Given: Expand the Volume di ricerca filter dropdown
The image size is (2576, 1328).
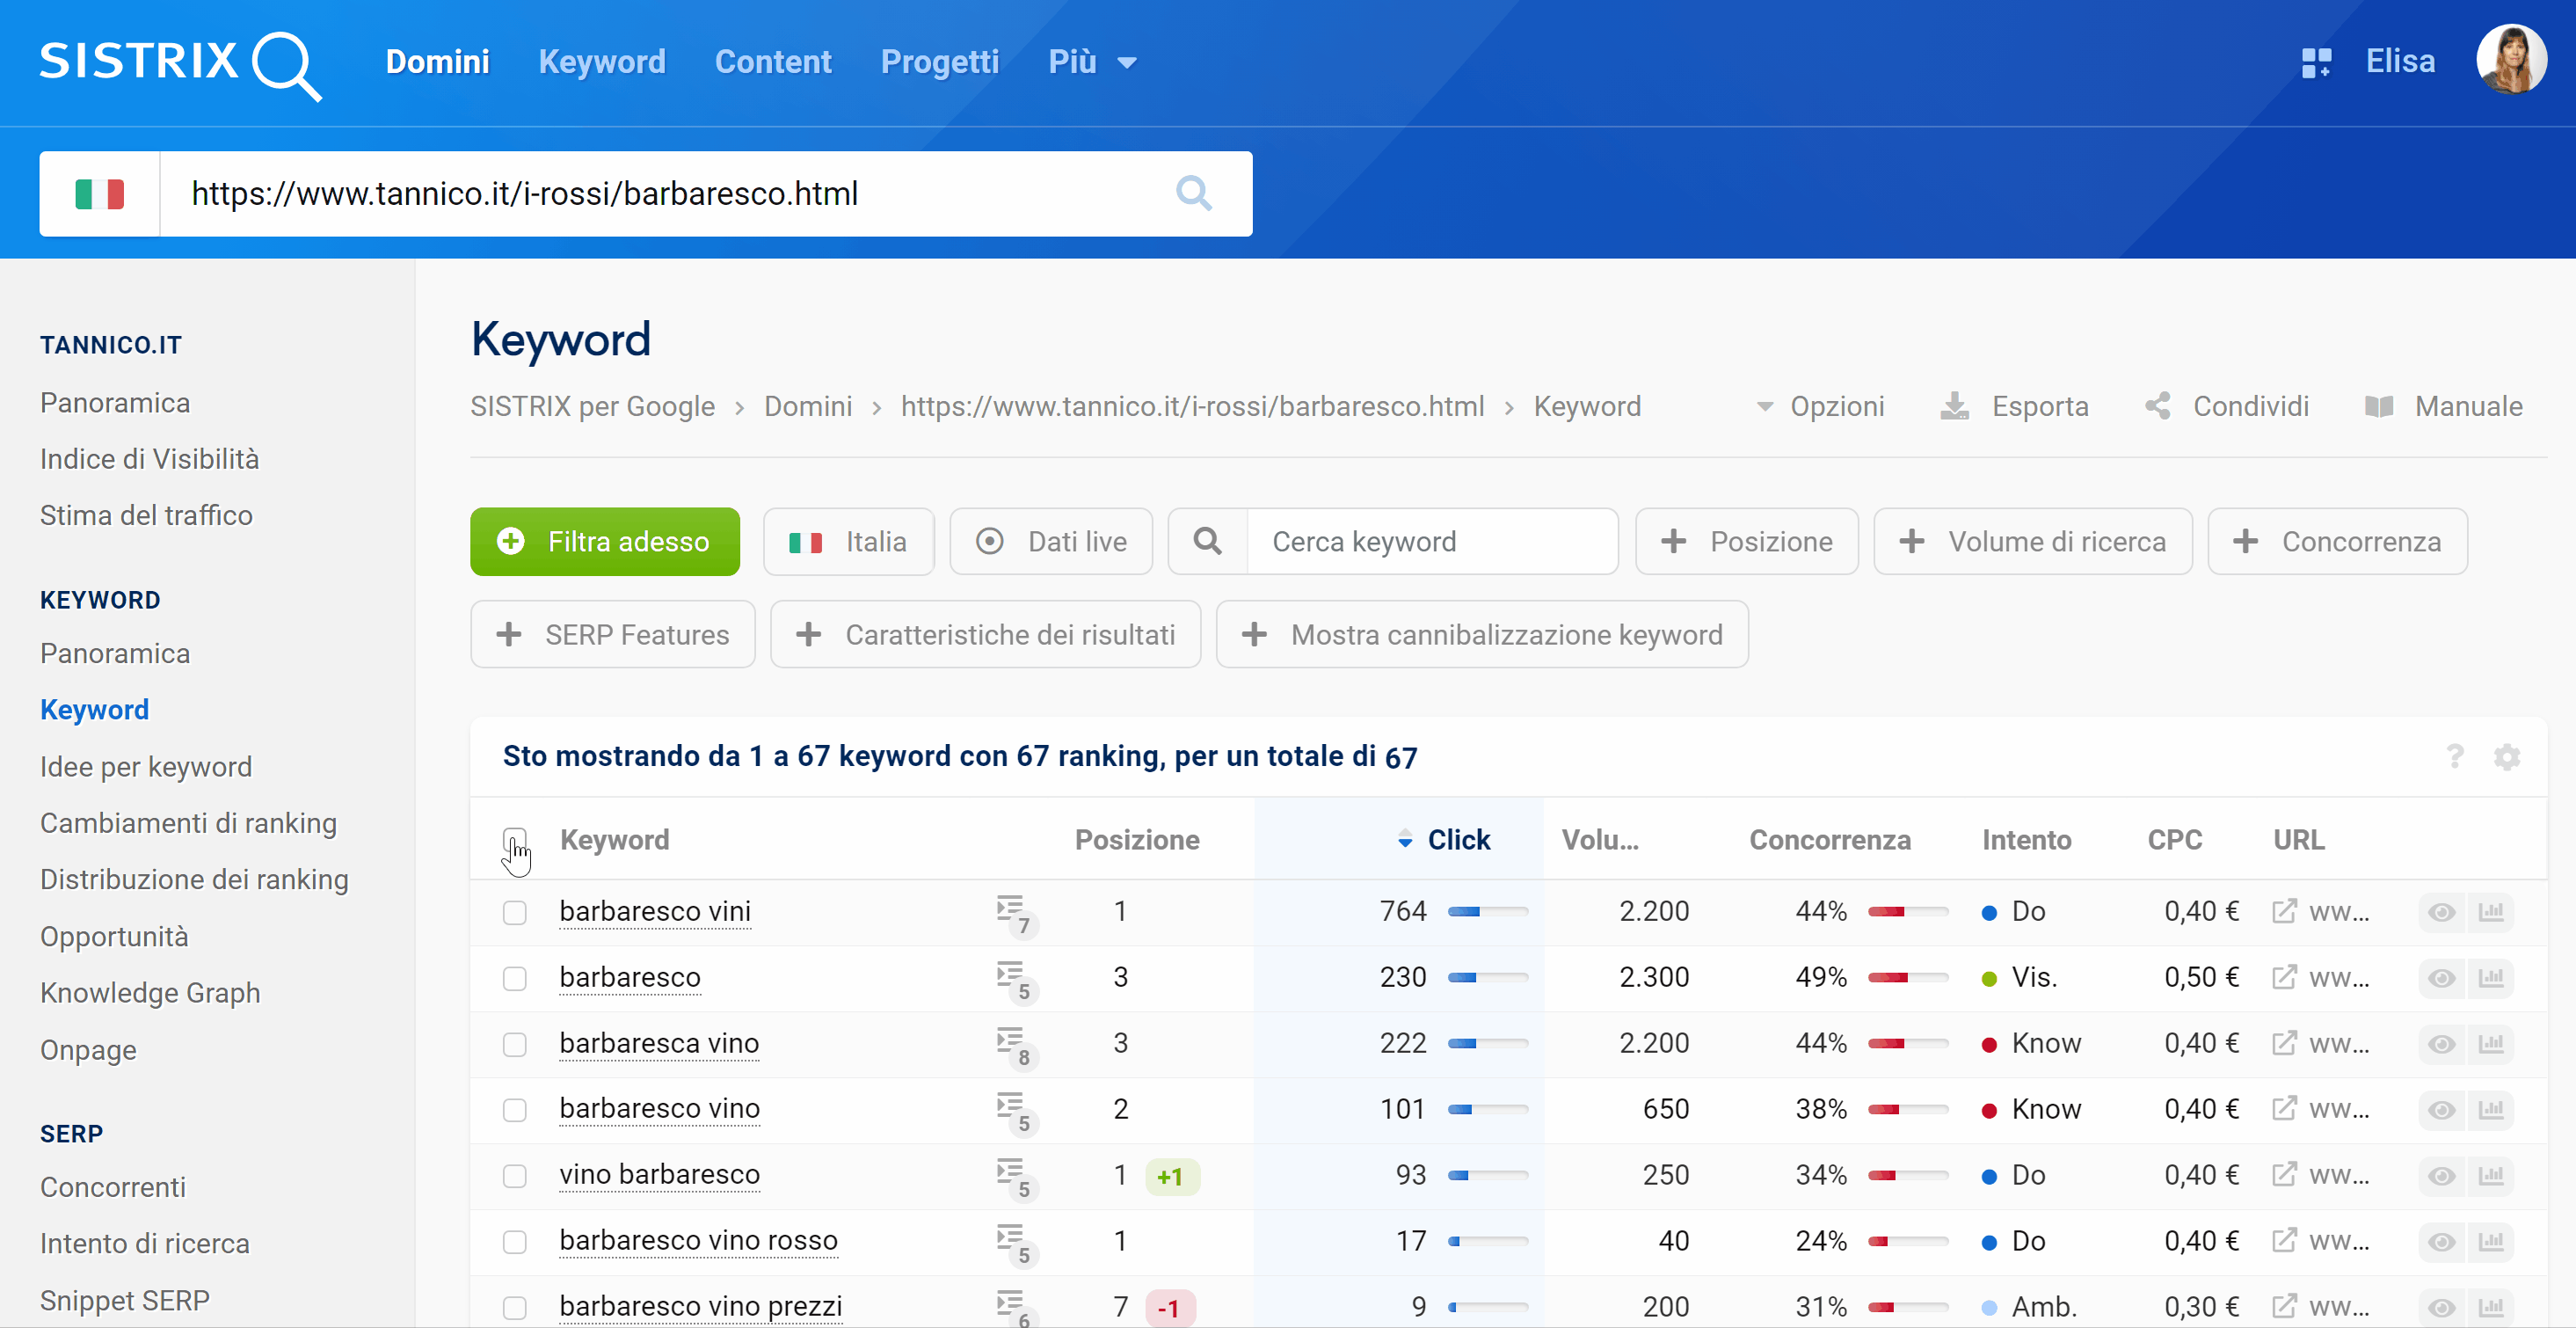Looking at the screenshot, I should (2033, 540).
